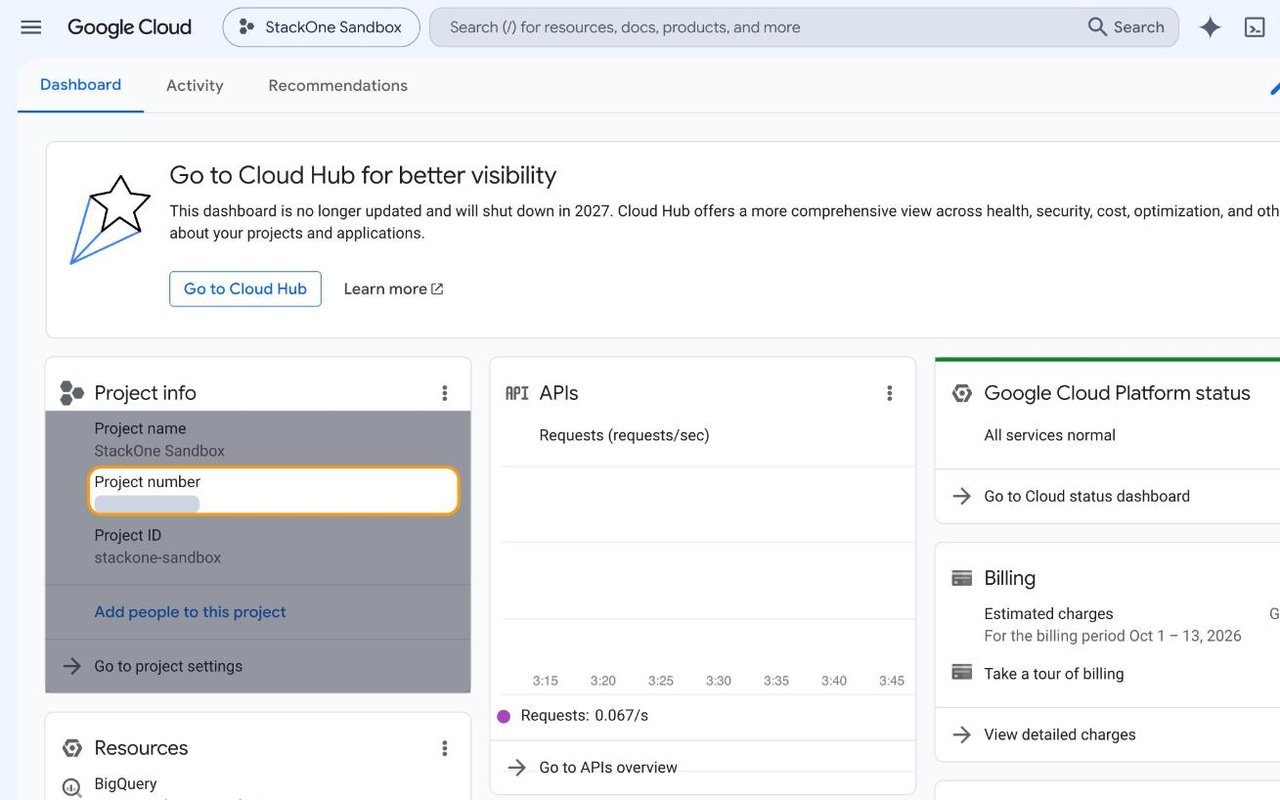This screenshot has height=800, width=1280.
Task: Open the main navigation hamburger menu
Action: pyautogui.click(x=31, y=27)
